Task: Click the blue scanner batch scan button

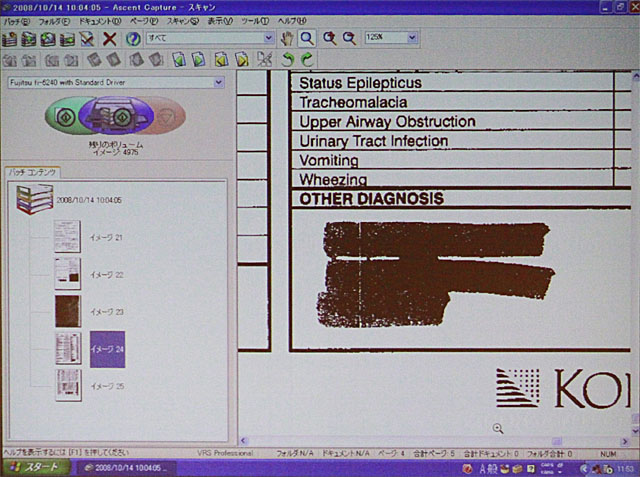Action: [116, 116]
